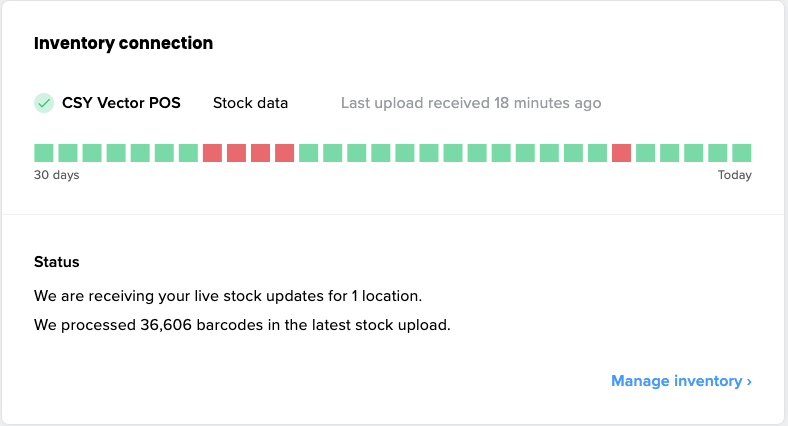
Task: Click the green square right after the four red squares
Action: click(309, 153)
